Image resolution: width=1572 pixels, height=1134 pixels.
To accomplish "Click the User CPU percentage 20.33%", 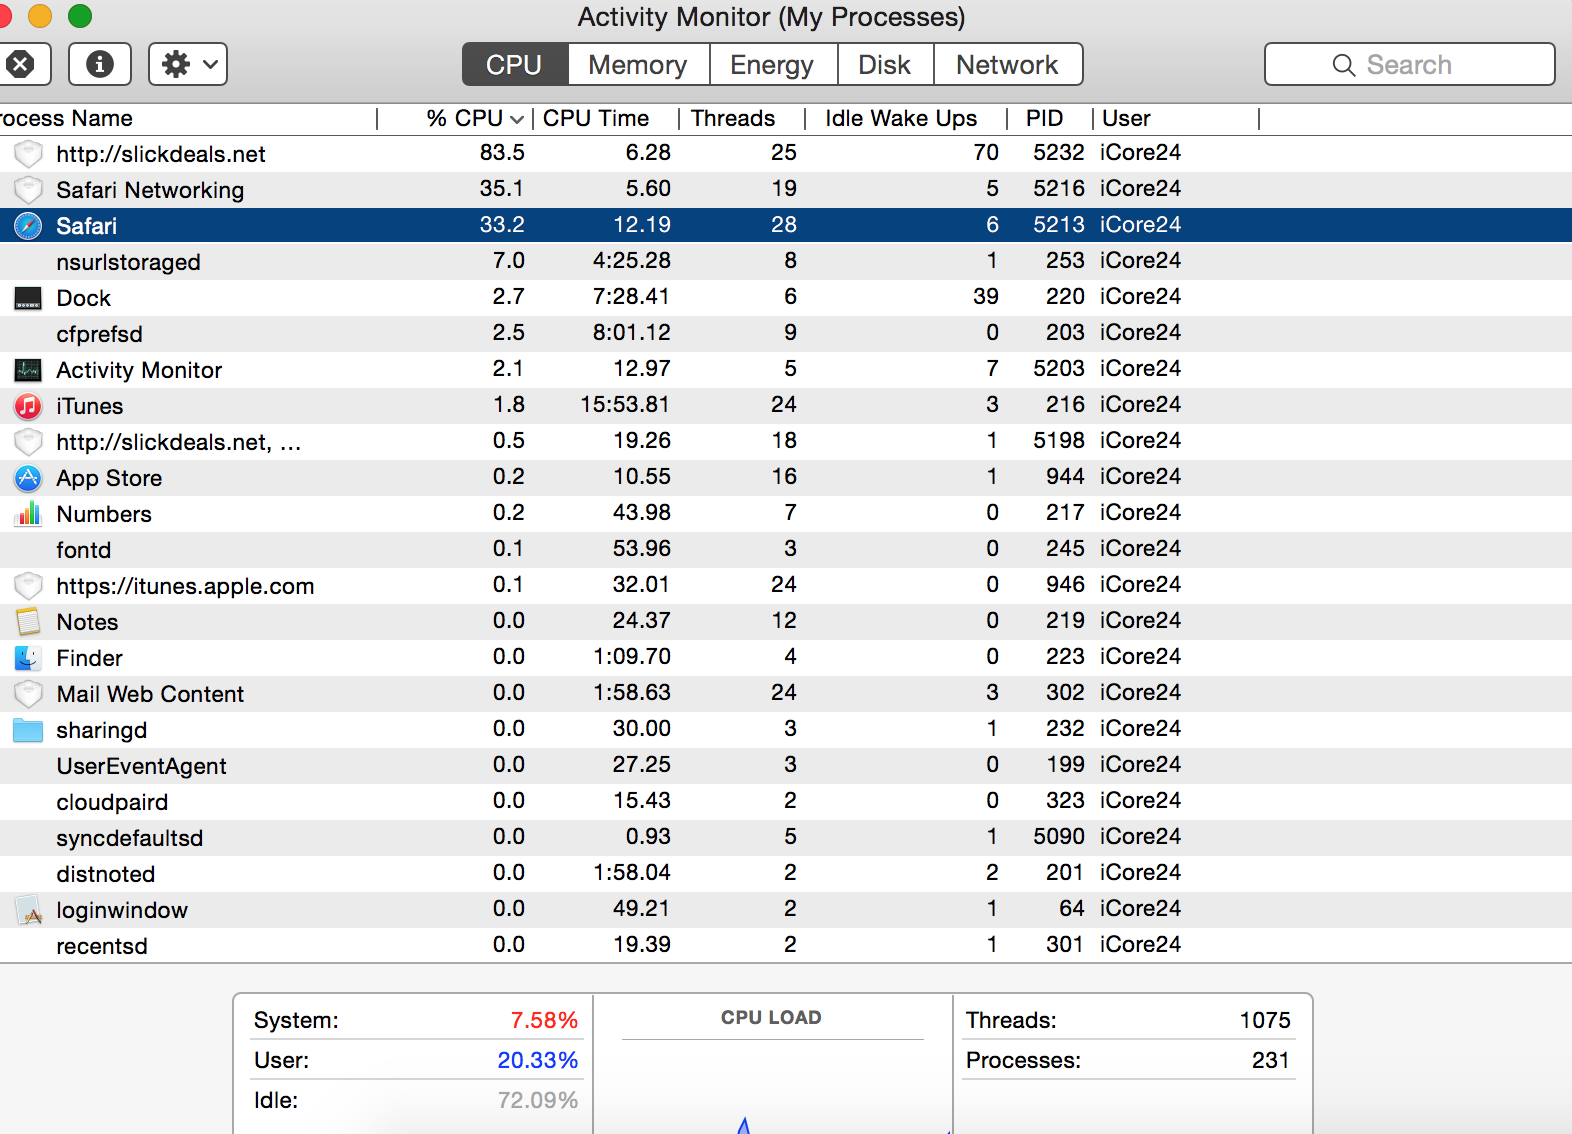I will click(x=538, y=1060).
